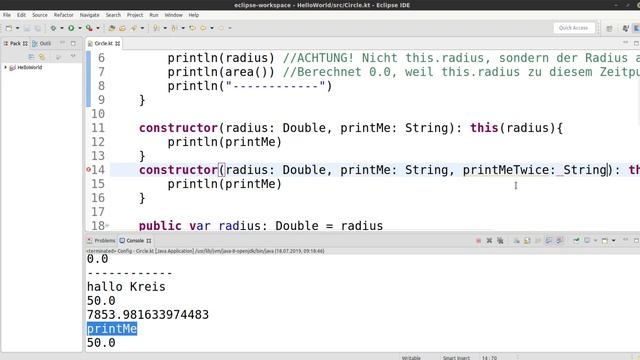Click the 7853.981633974483 console output
Image resolution: width=640 pixels, height=360 pixels.
point(148,315)
